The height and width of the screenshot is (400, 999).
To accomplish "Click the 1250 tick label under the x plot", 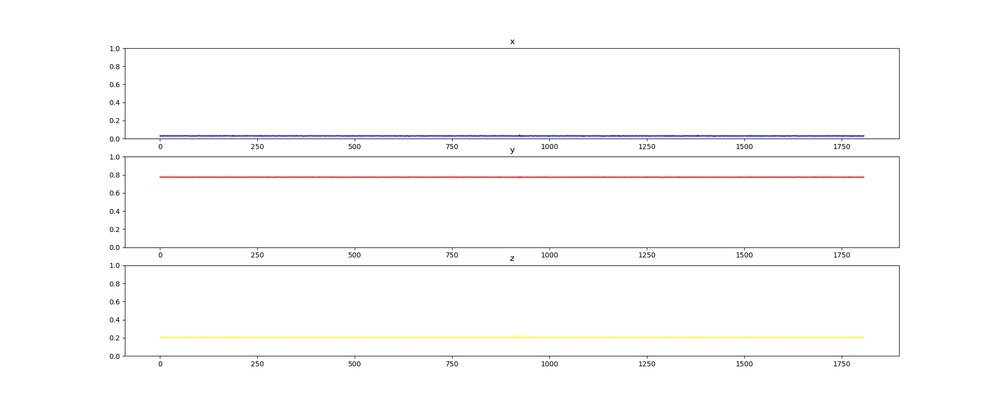I will coord(647,146).
